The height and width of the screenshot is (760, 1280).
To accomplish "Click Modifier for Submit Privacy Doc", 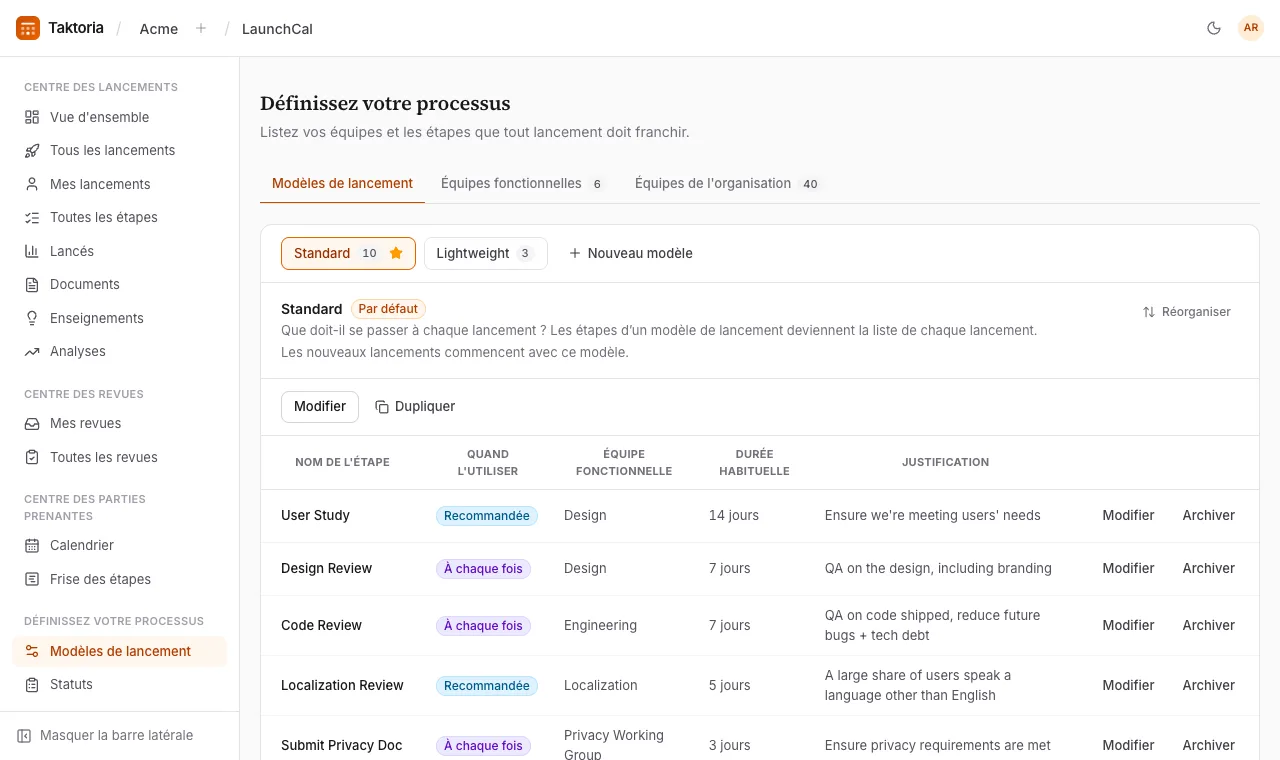I will point(1128,745).
